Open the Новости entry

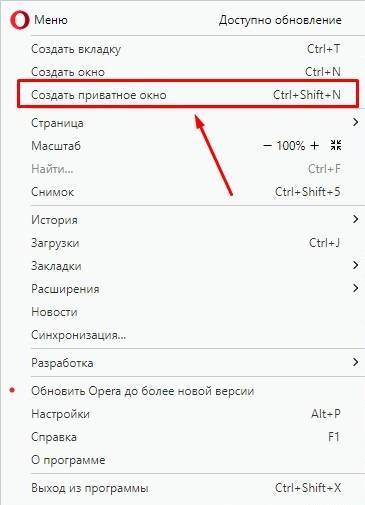click(x=186, y=312)
